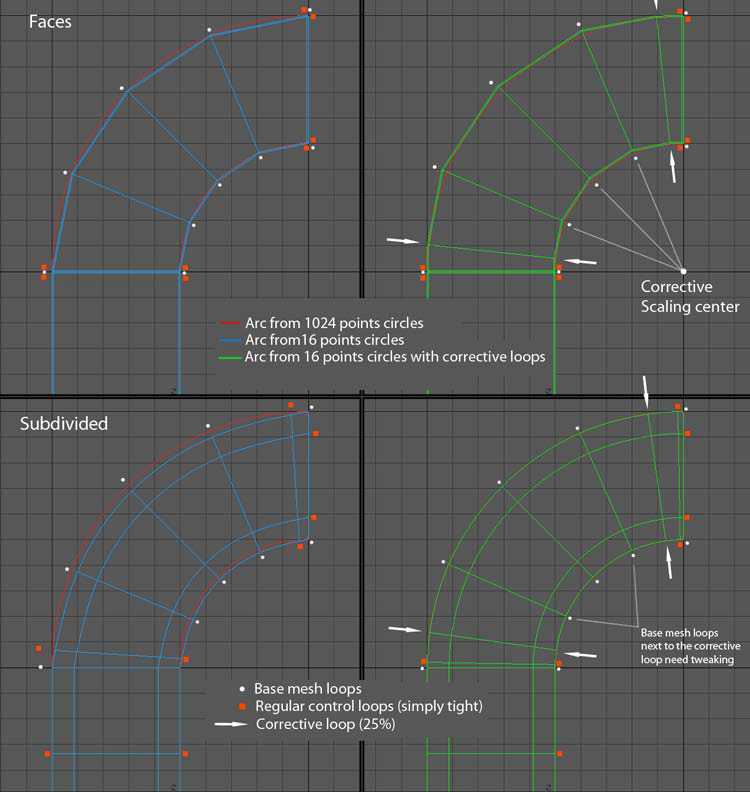Image resolution: width=750 pixels, height=792 pixels.
Task: Click the blue line legend swatch
Action: [x=230, y=340]
